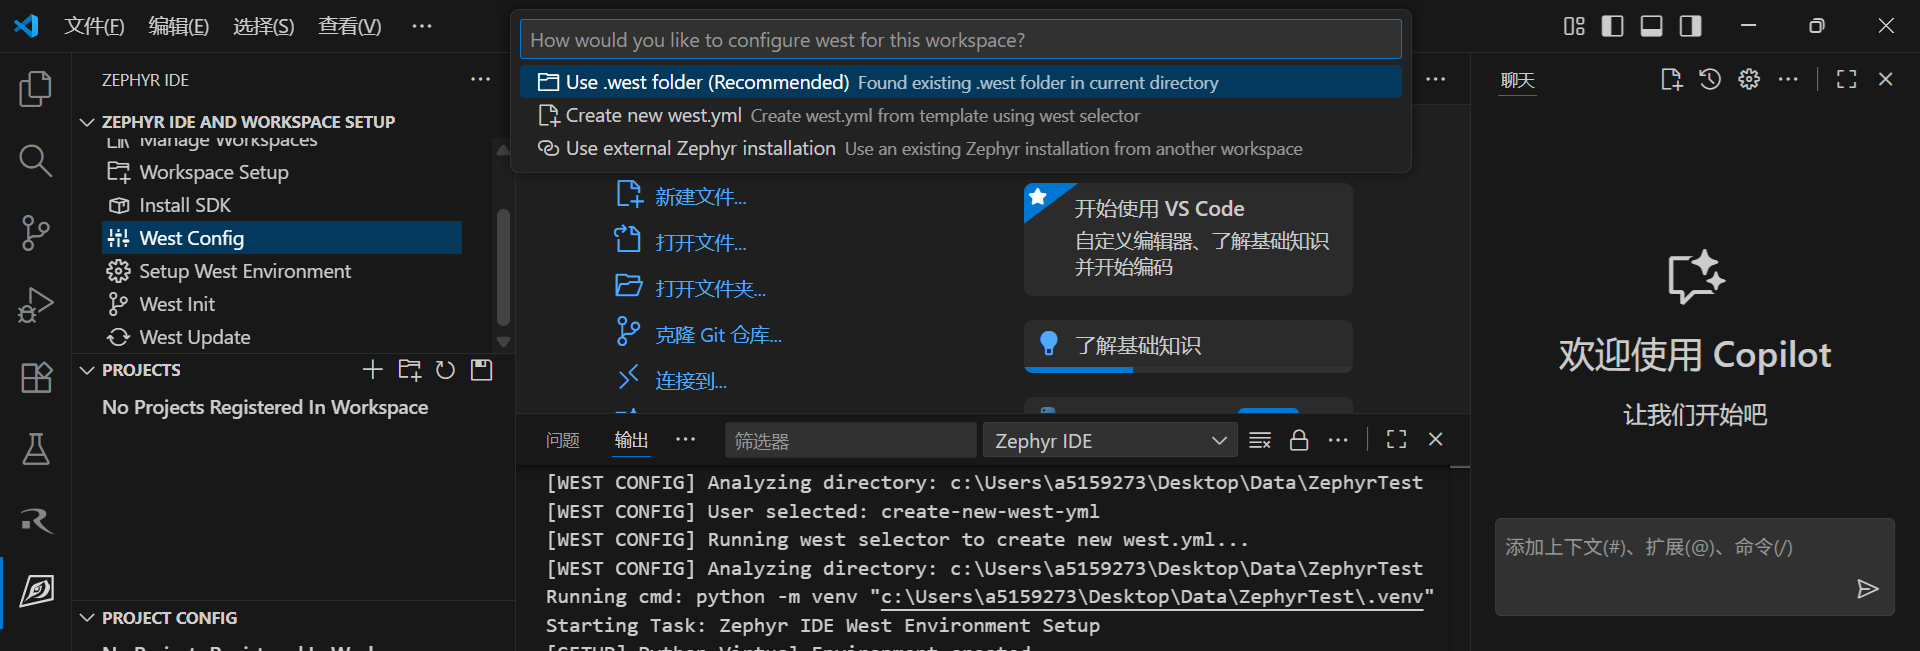1920x651 pixels.
Task: Open additional panel tabs ellipsis
Action: click(x=685, y=440)
